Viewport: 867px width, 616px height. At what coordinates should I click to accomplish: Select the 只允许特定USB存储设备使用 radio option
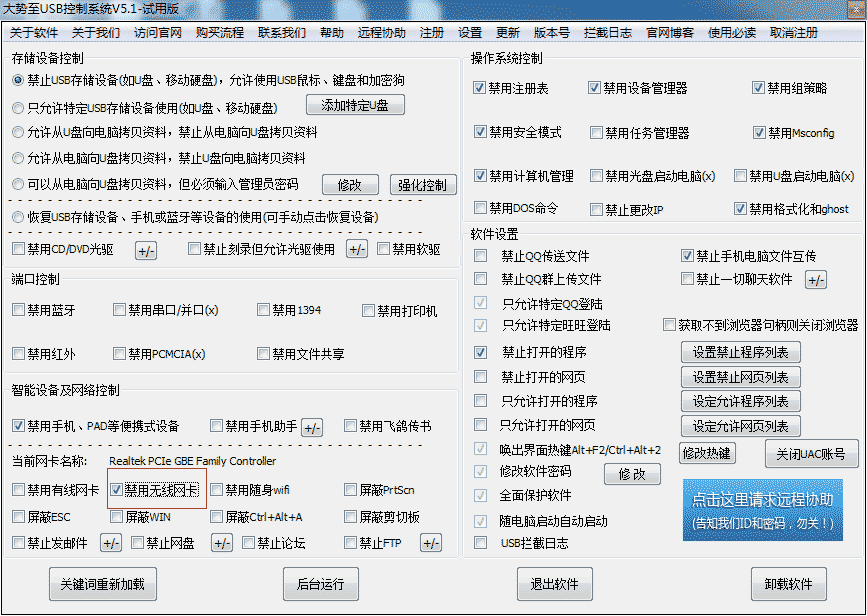coord(18,107)
